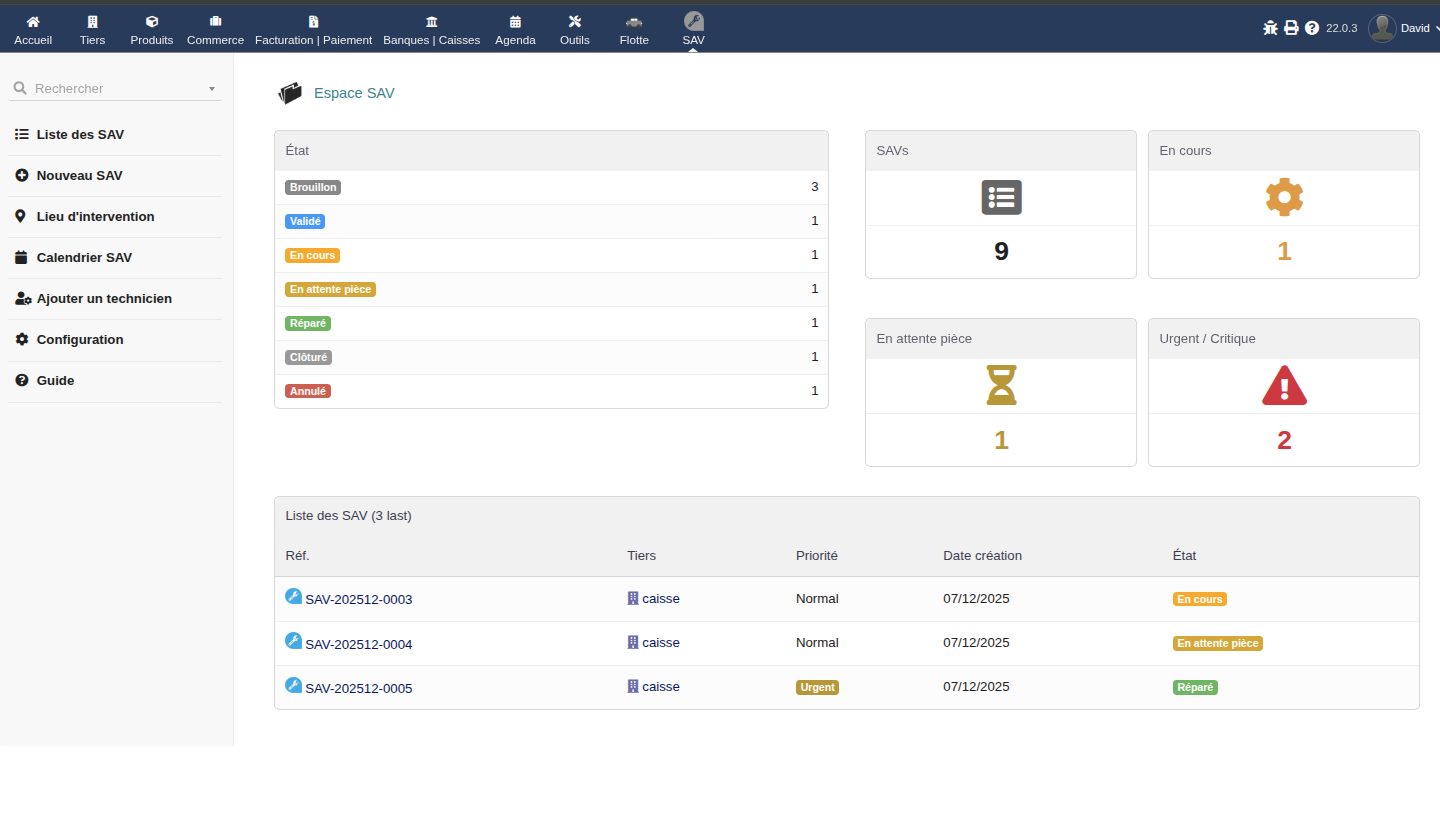The width and height of the screenshot is (1440, 825).
Task: Click the red Annulé status badge
Action: (307, 391)
